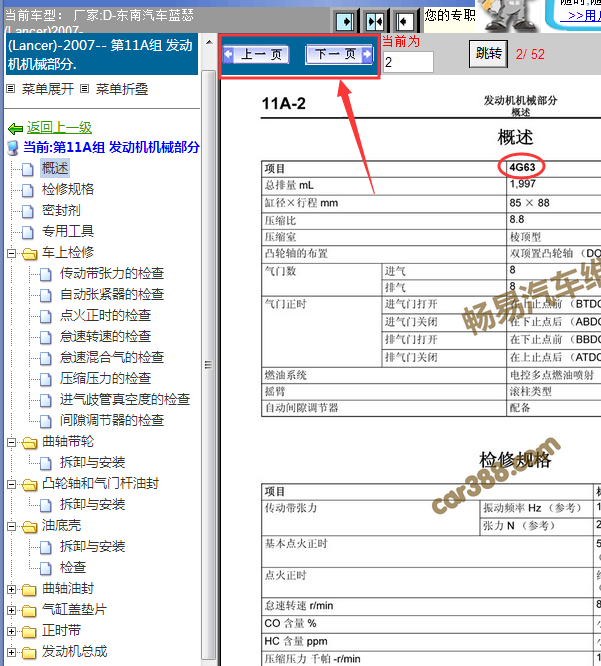The width and height of the screenshot is (601, 666).
Task: Expand the 正时带 folder
Action: [11, 632]
